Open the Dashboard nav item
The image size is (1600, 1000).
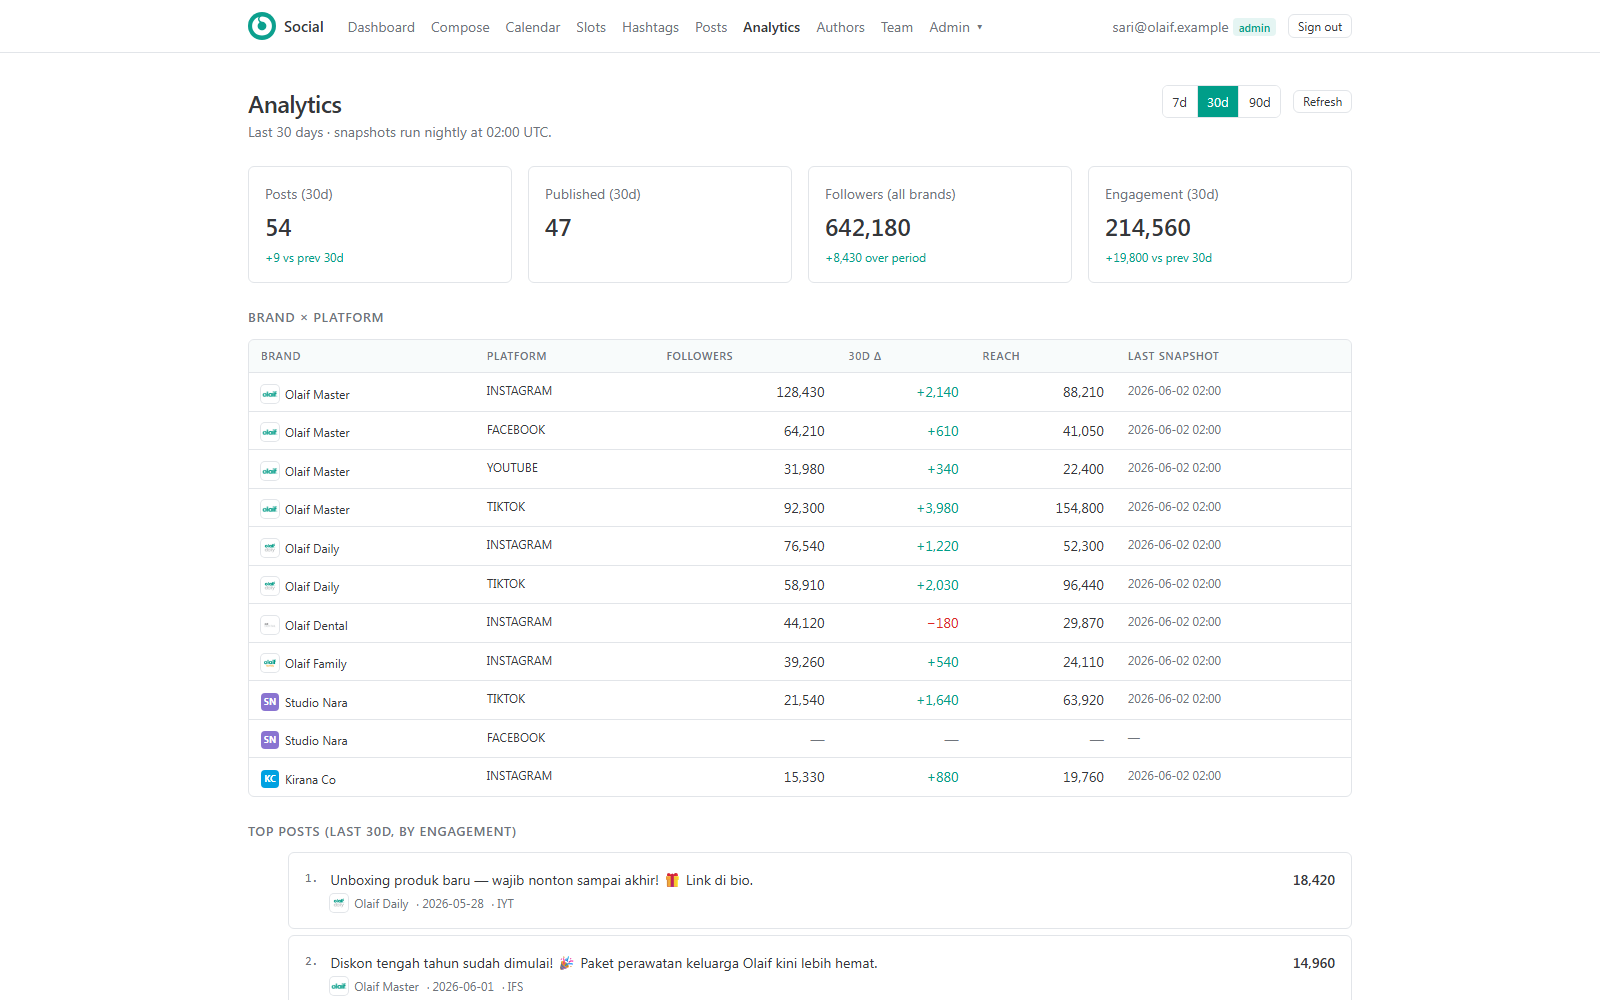pos(381,27)
